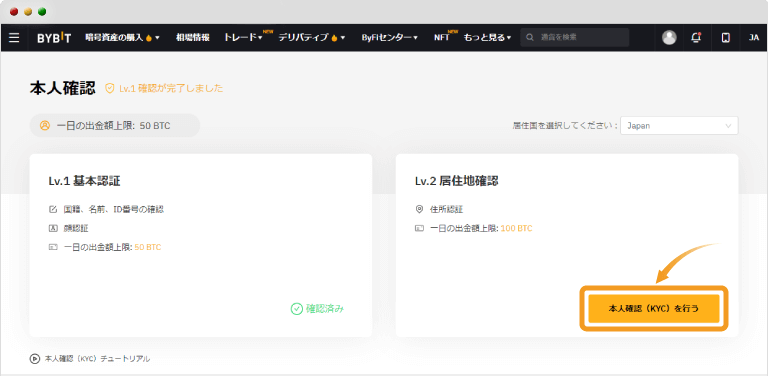
Task: Click Lv.2 居住地確認 heading
Action: coord(456,181)
